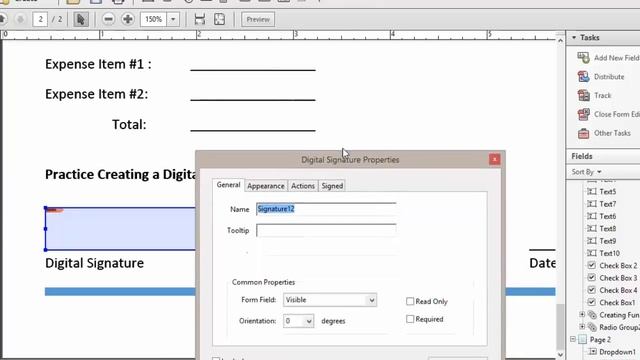Switch to the Signed tab
This screenshot has width=640, height=360.
coord(332,186)
